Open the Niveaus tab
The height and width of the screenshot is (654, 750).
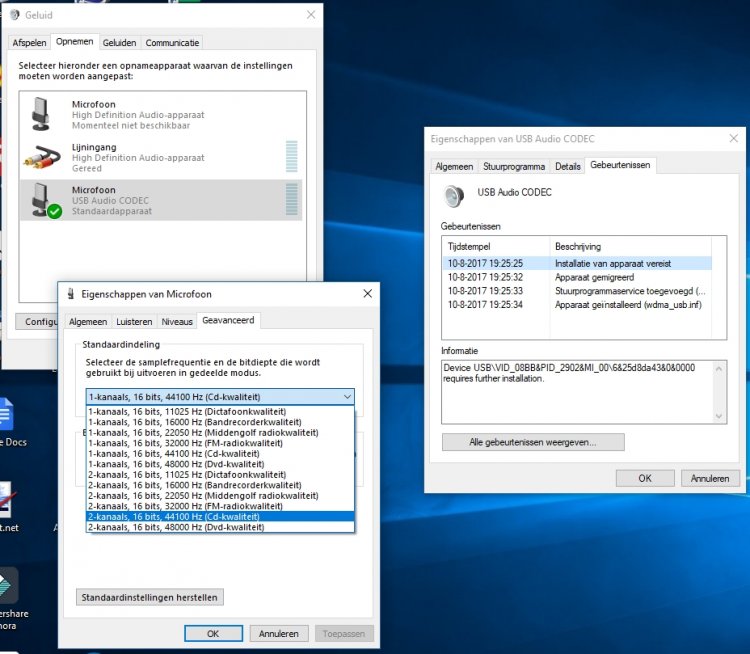click(177, 322)
